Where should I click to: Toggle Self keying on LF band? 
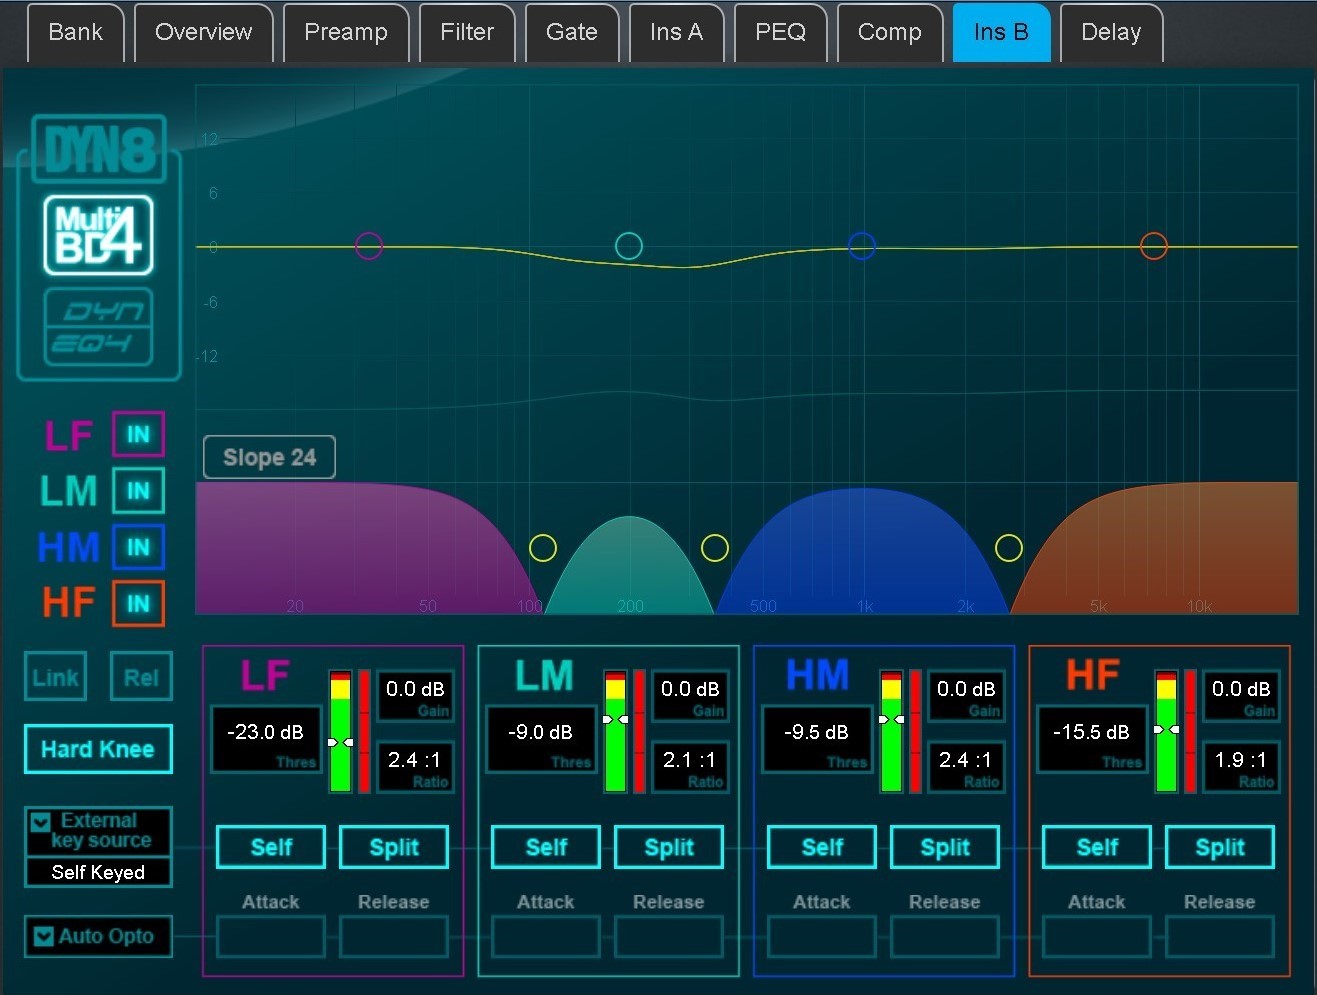pos(271,847)
